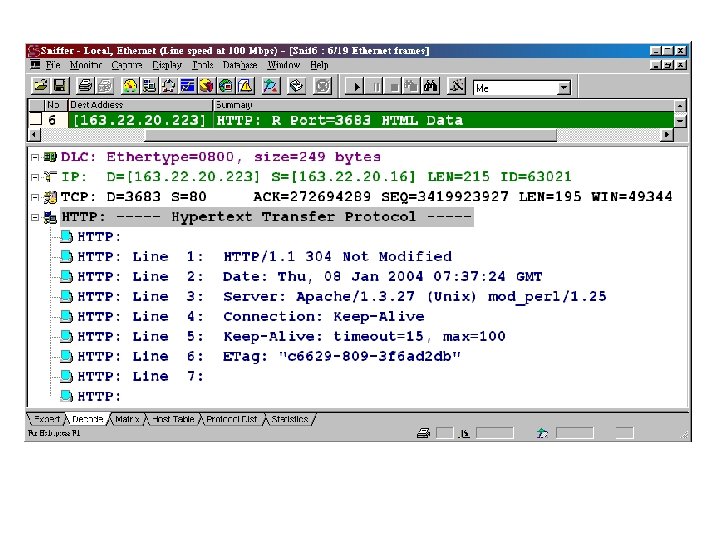Click the grayed Print Preview icon
Screen dimensions: 720x540
coord(105,86)
